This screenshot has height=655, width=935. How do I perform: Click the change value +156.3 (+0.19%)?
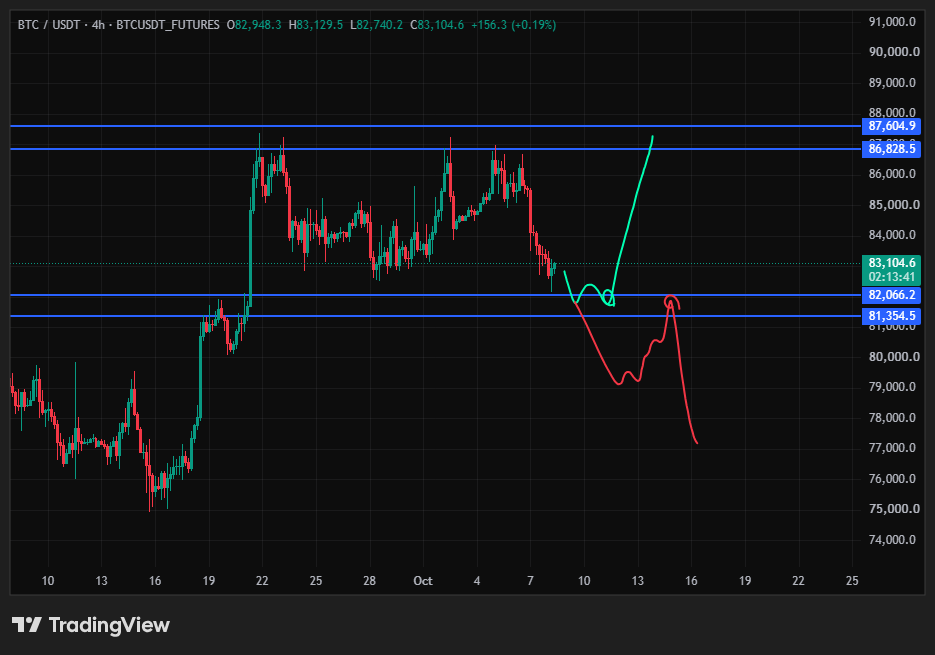[x=513, y=25]
